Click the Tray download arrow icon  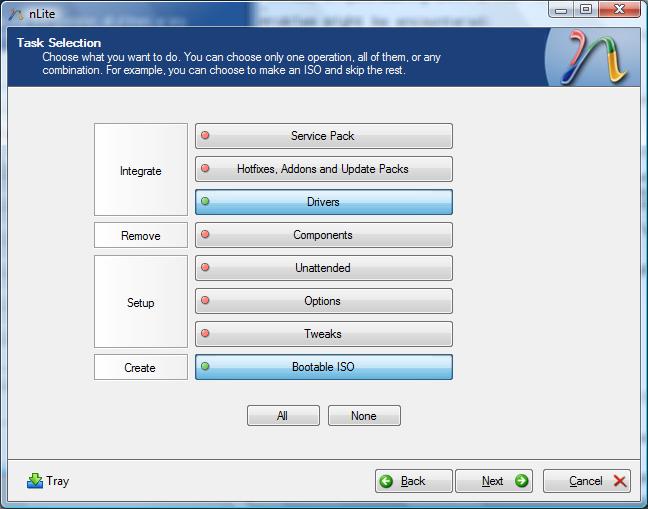[35, 481]
